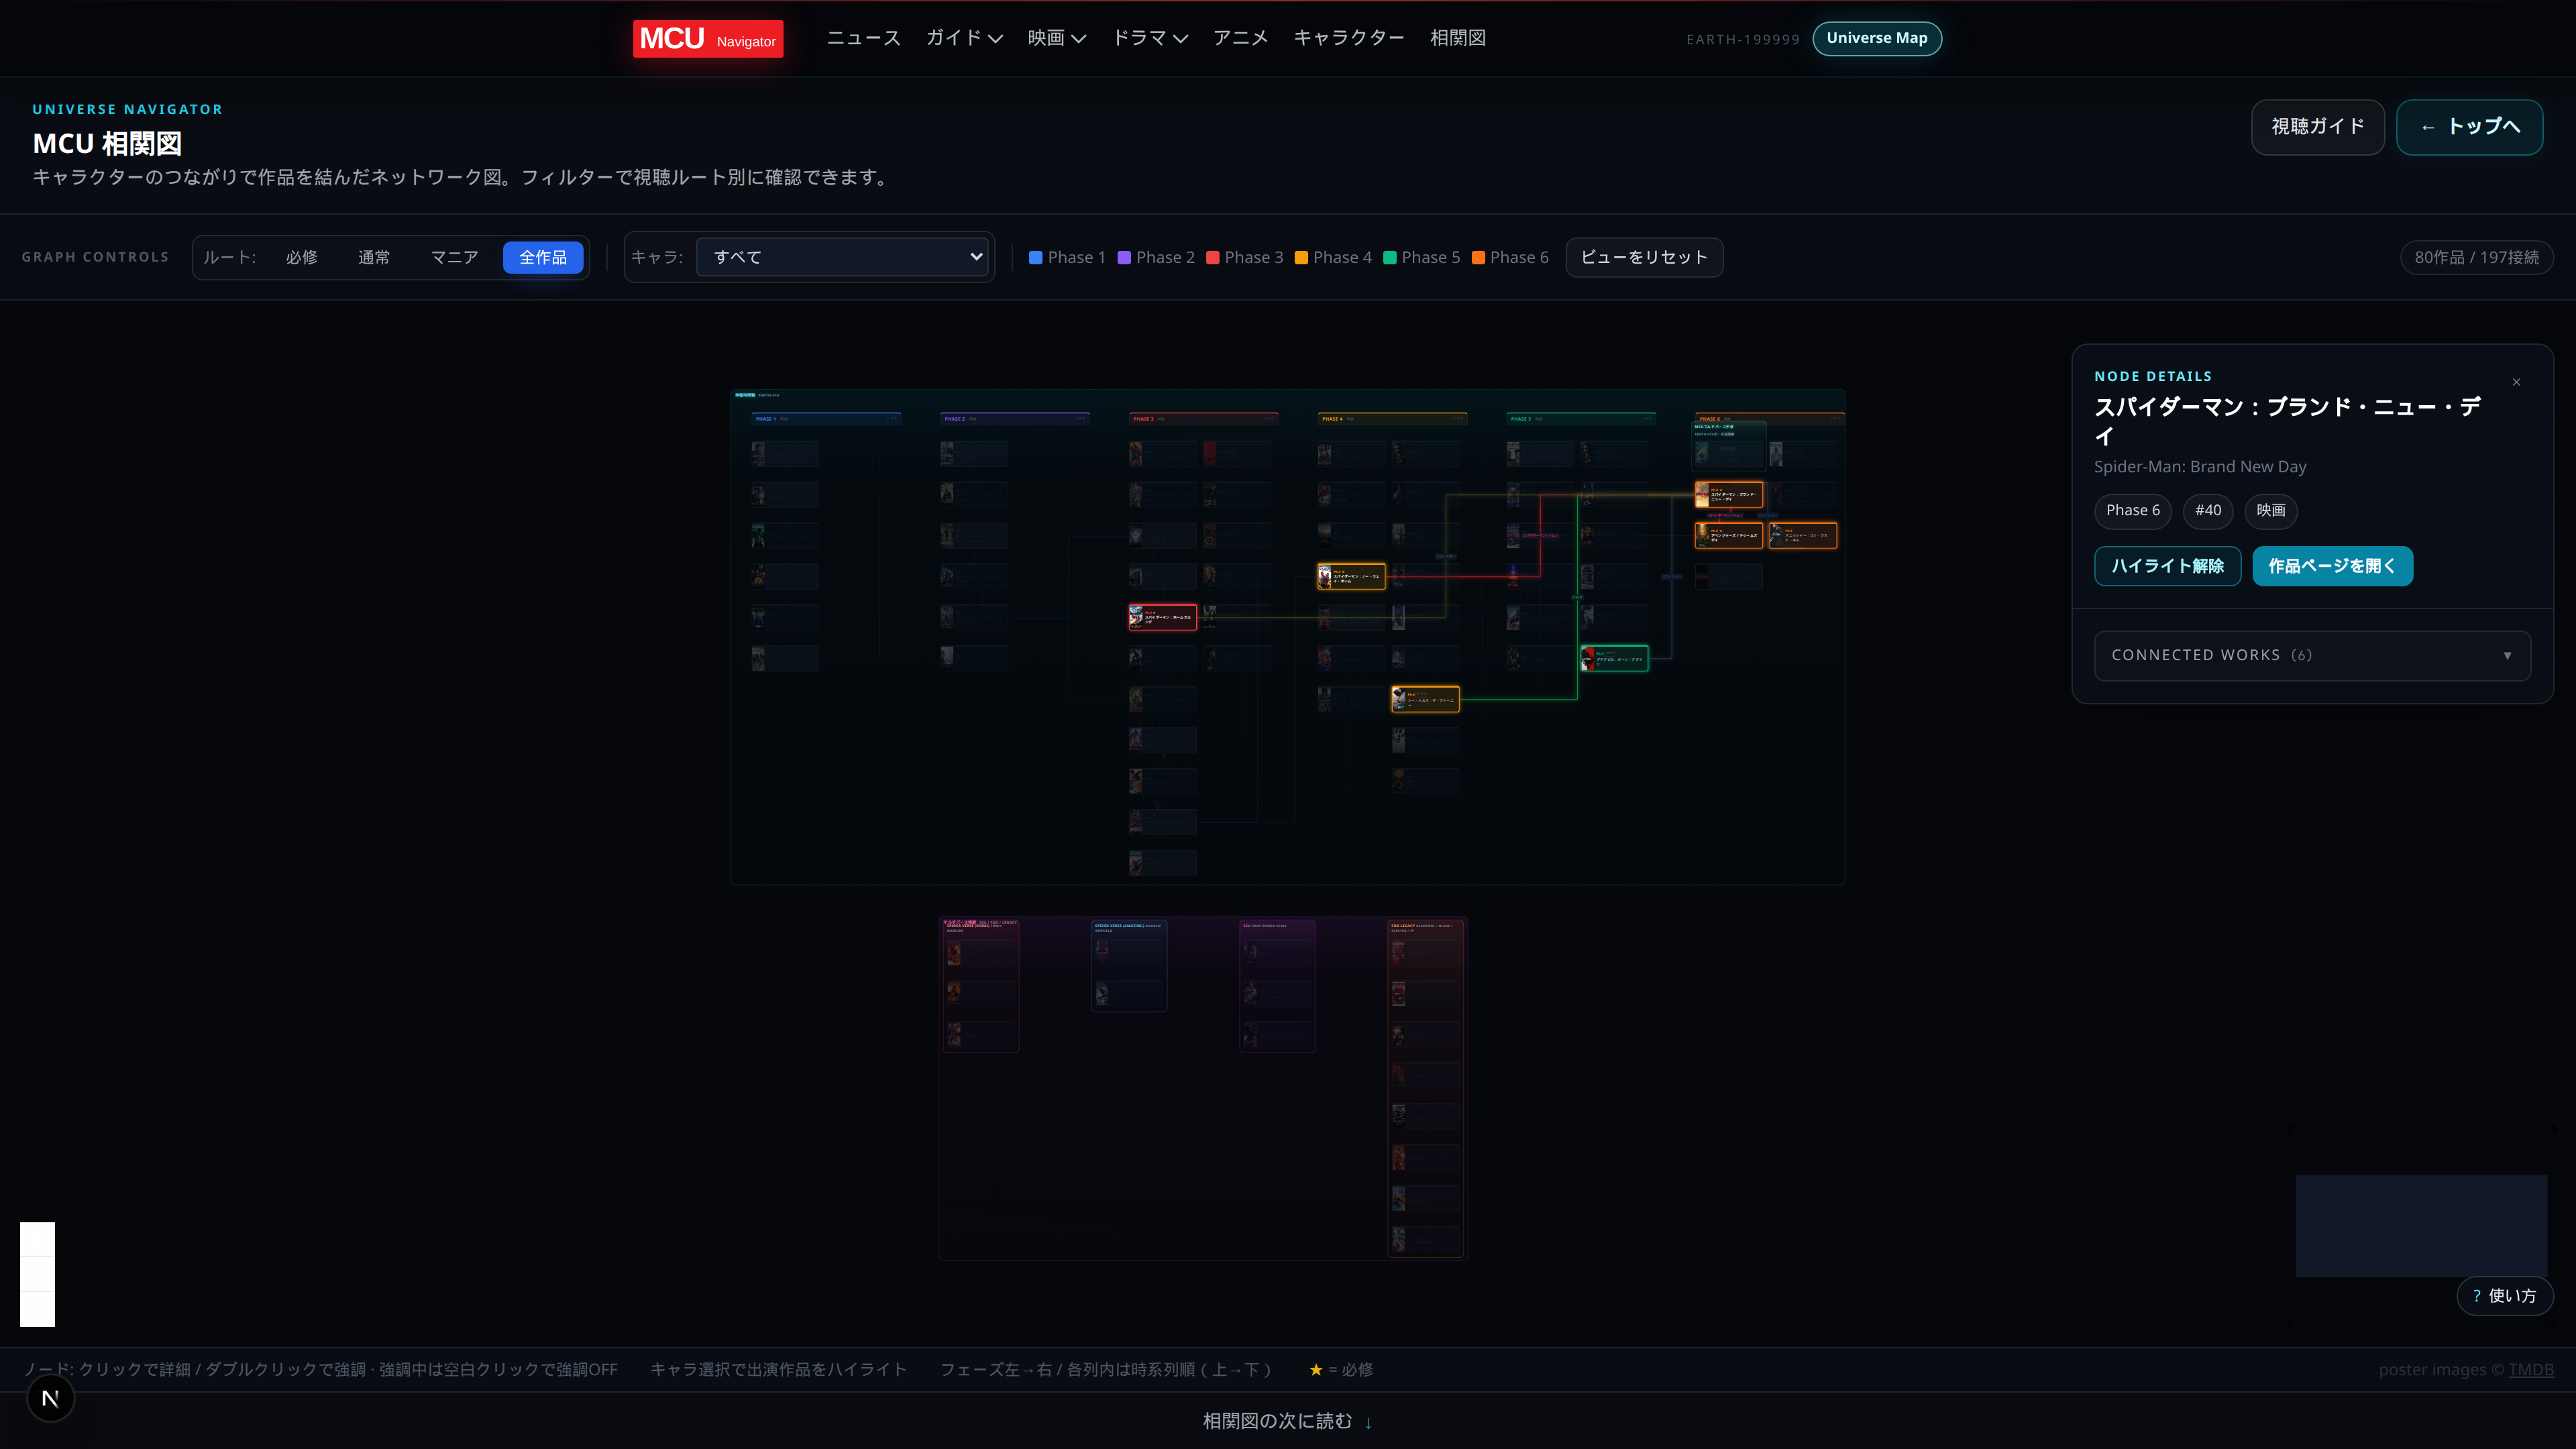This screenshot has height=1449, width=2576.
Task: Select the 全作品 route filter
Action: pos(543,257)
